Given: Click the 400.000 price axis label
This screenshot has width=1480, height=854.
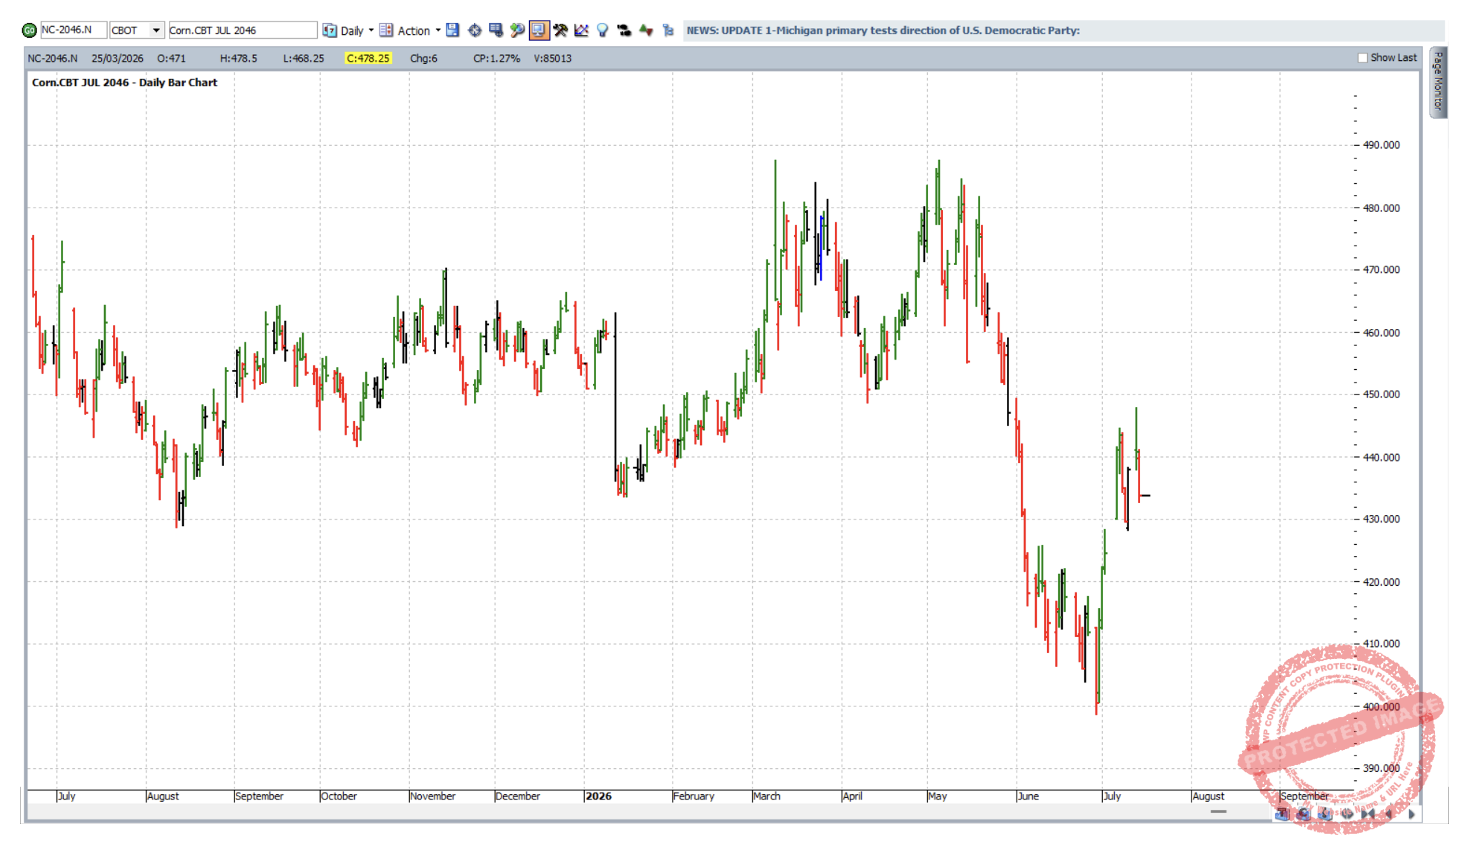Looking at the screenshot, I should (x=1381, y=706).
